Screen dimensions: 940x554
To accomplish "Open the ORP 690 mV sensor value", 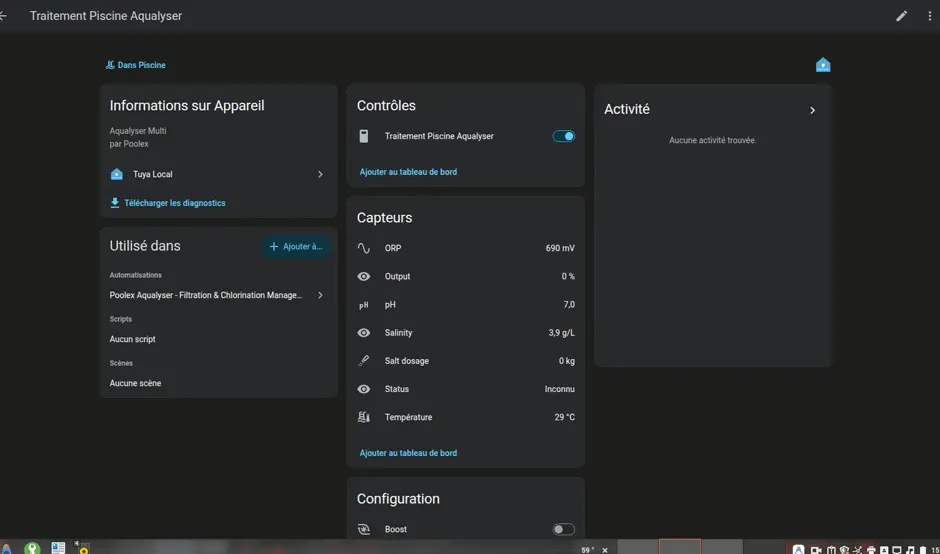I will 560,248.
